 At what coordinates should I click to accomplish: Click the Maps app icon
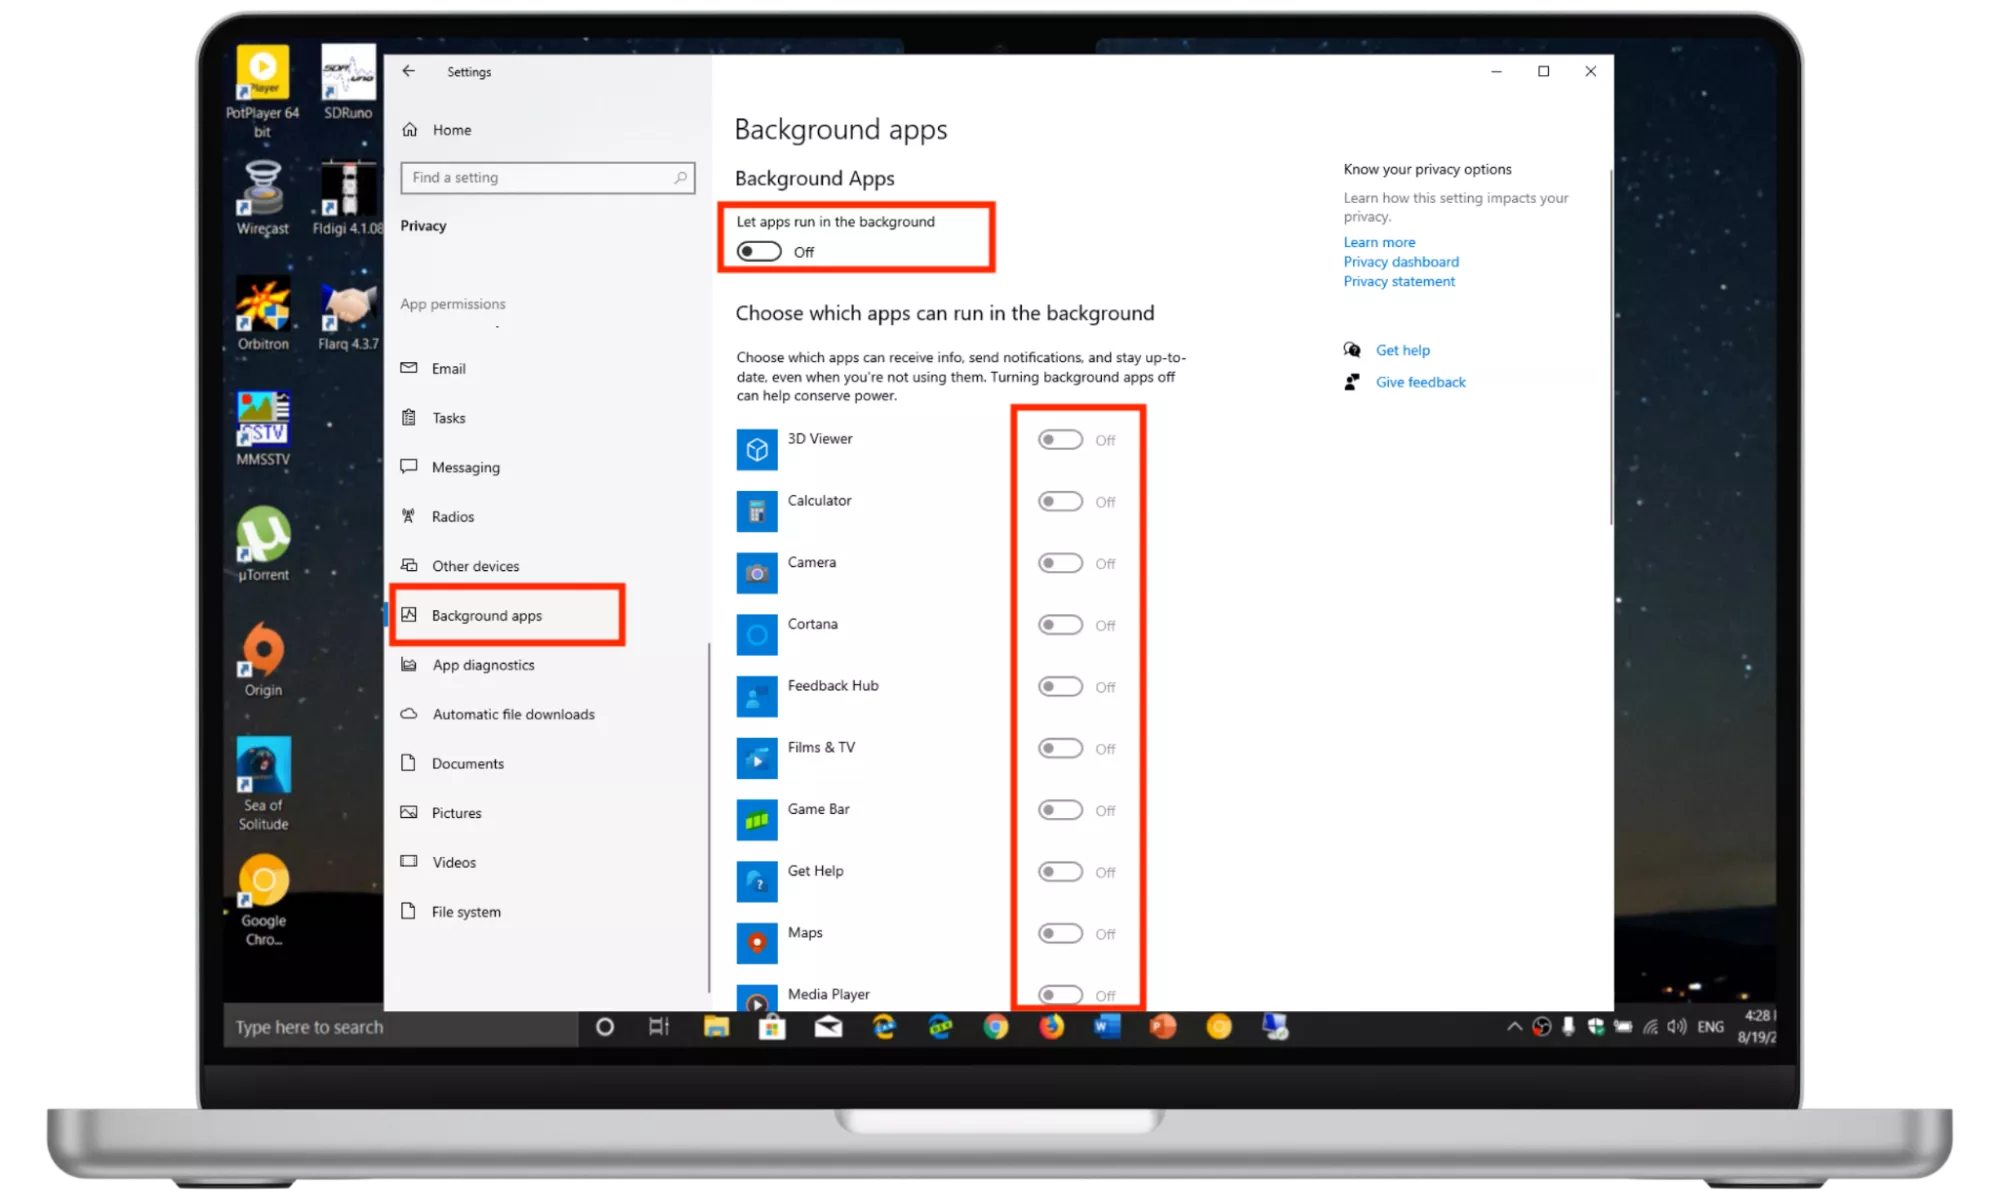click(757, 943)
